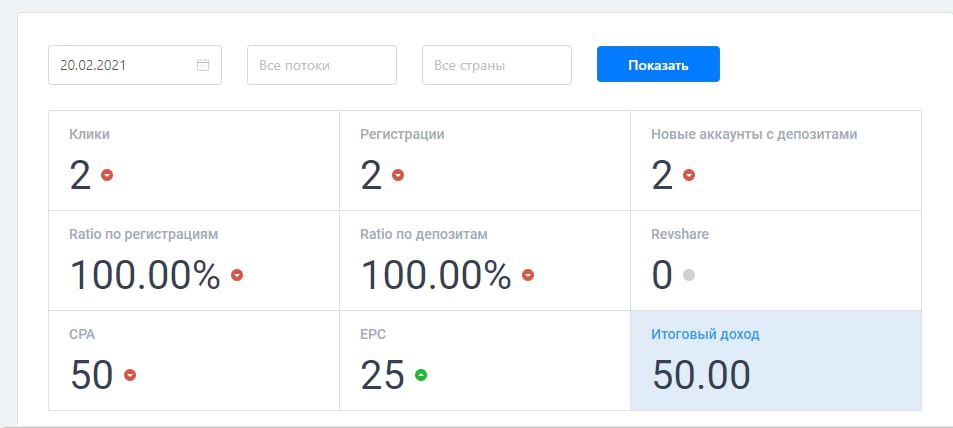Click red indicator for Ratio по депозитам
953x428 pixels.
click(x=528, y=275)
